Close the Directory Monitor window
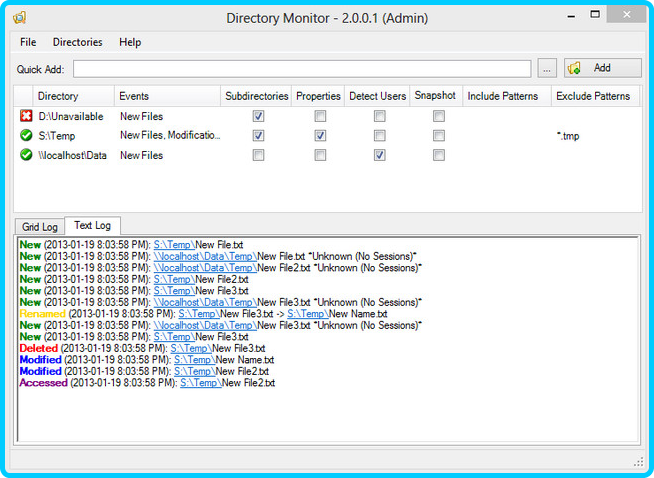 coord(626,15)
